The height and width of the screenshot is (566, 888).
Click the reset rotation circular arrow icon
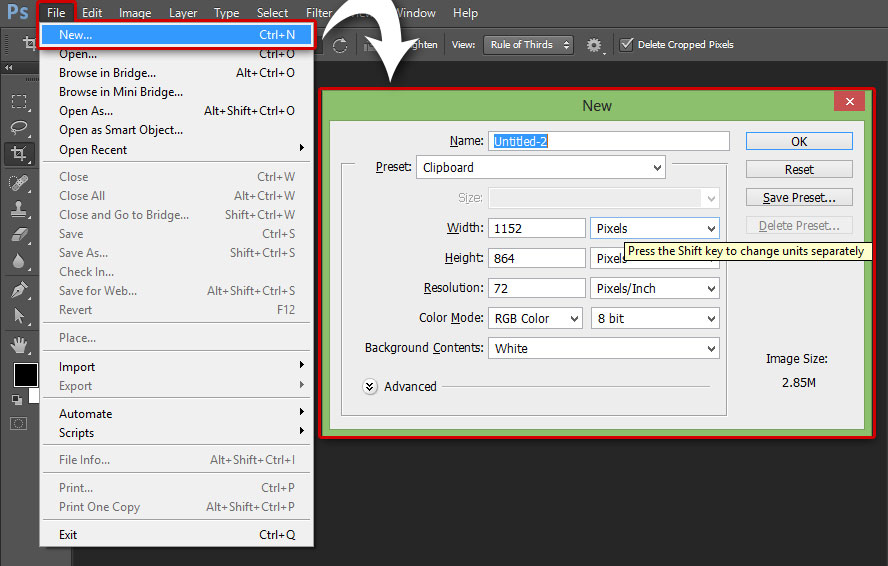[x=340, y=45]
